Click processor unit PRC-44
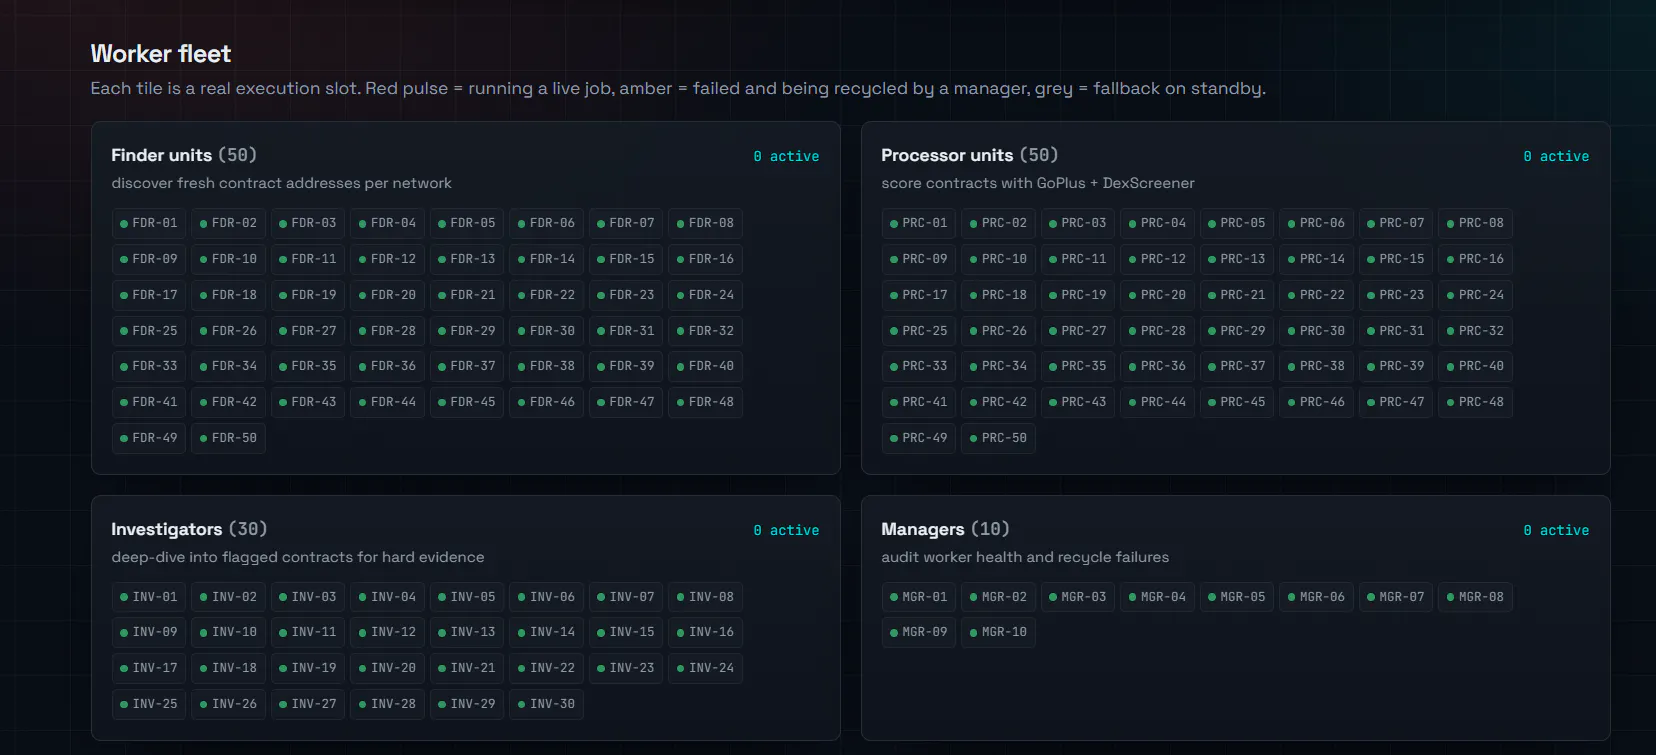 coord(1157,402)
